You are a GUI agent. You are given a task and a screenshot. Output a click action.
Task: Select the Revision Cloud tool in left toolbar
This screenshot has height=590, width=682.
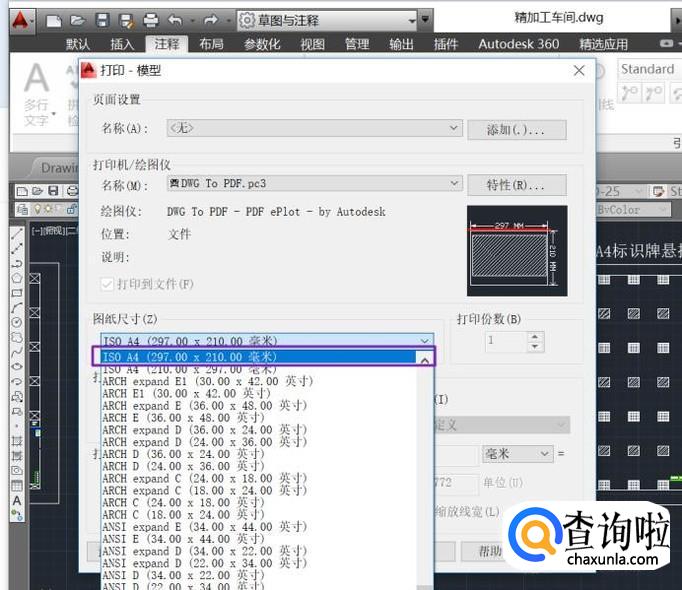[x=17, y=337]
